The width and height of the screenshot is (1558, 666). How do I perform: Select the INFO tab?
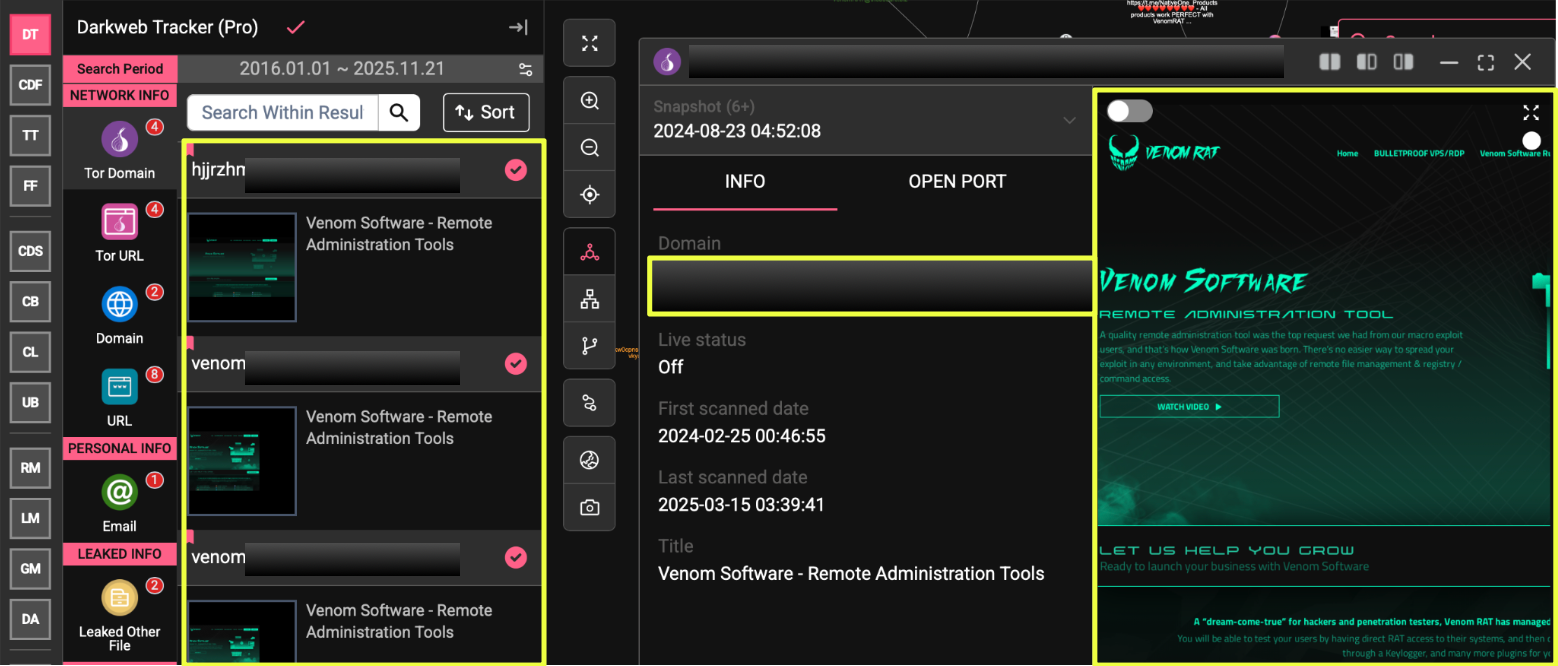coord(745,182)
